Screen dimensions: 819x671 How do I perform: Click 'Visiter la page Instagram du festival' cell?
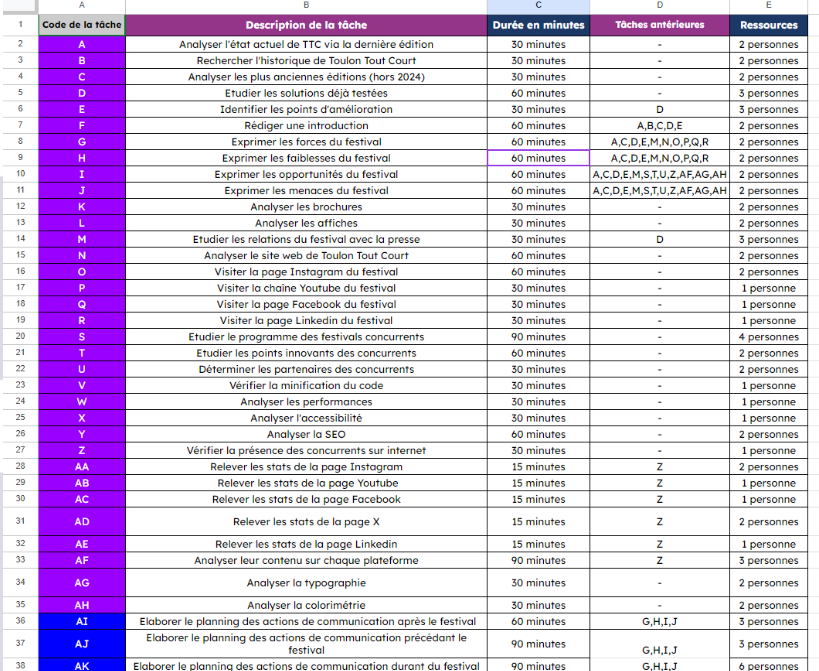click(x=306, y=272)
